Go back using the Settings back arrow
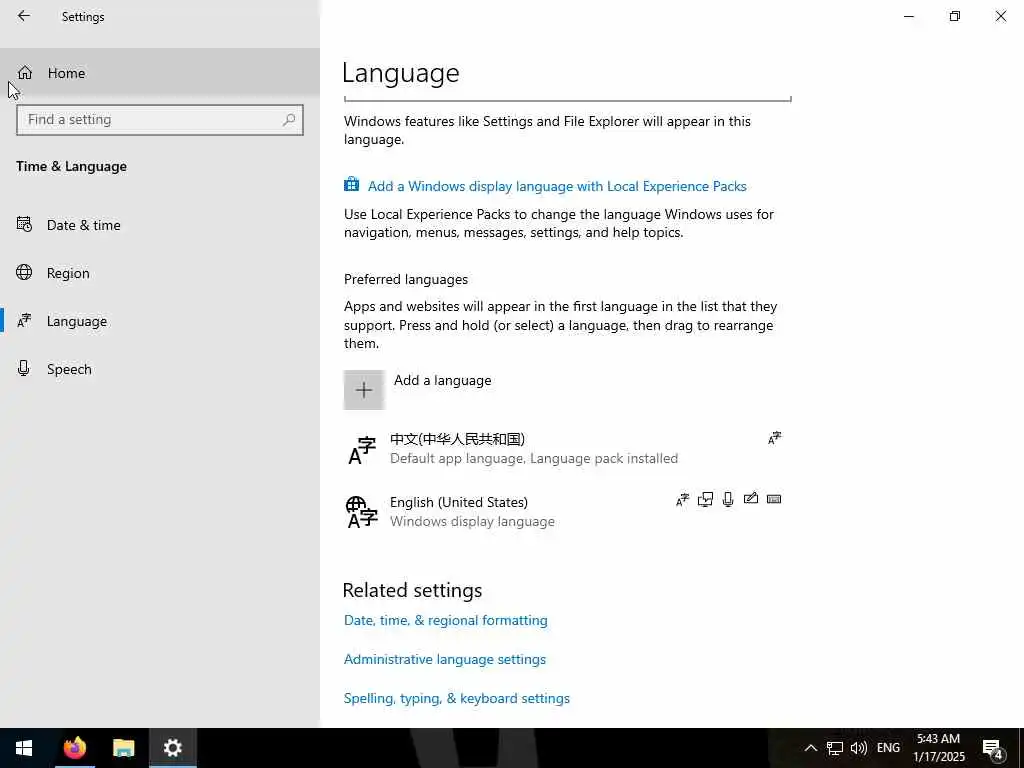Image resolution: width=1024 pixels, height=768 pixels. pos(24,16)
